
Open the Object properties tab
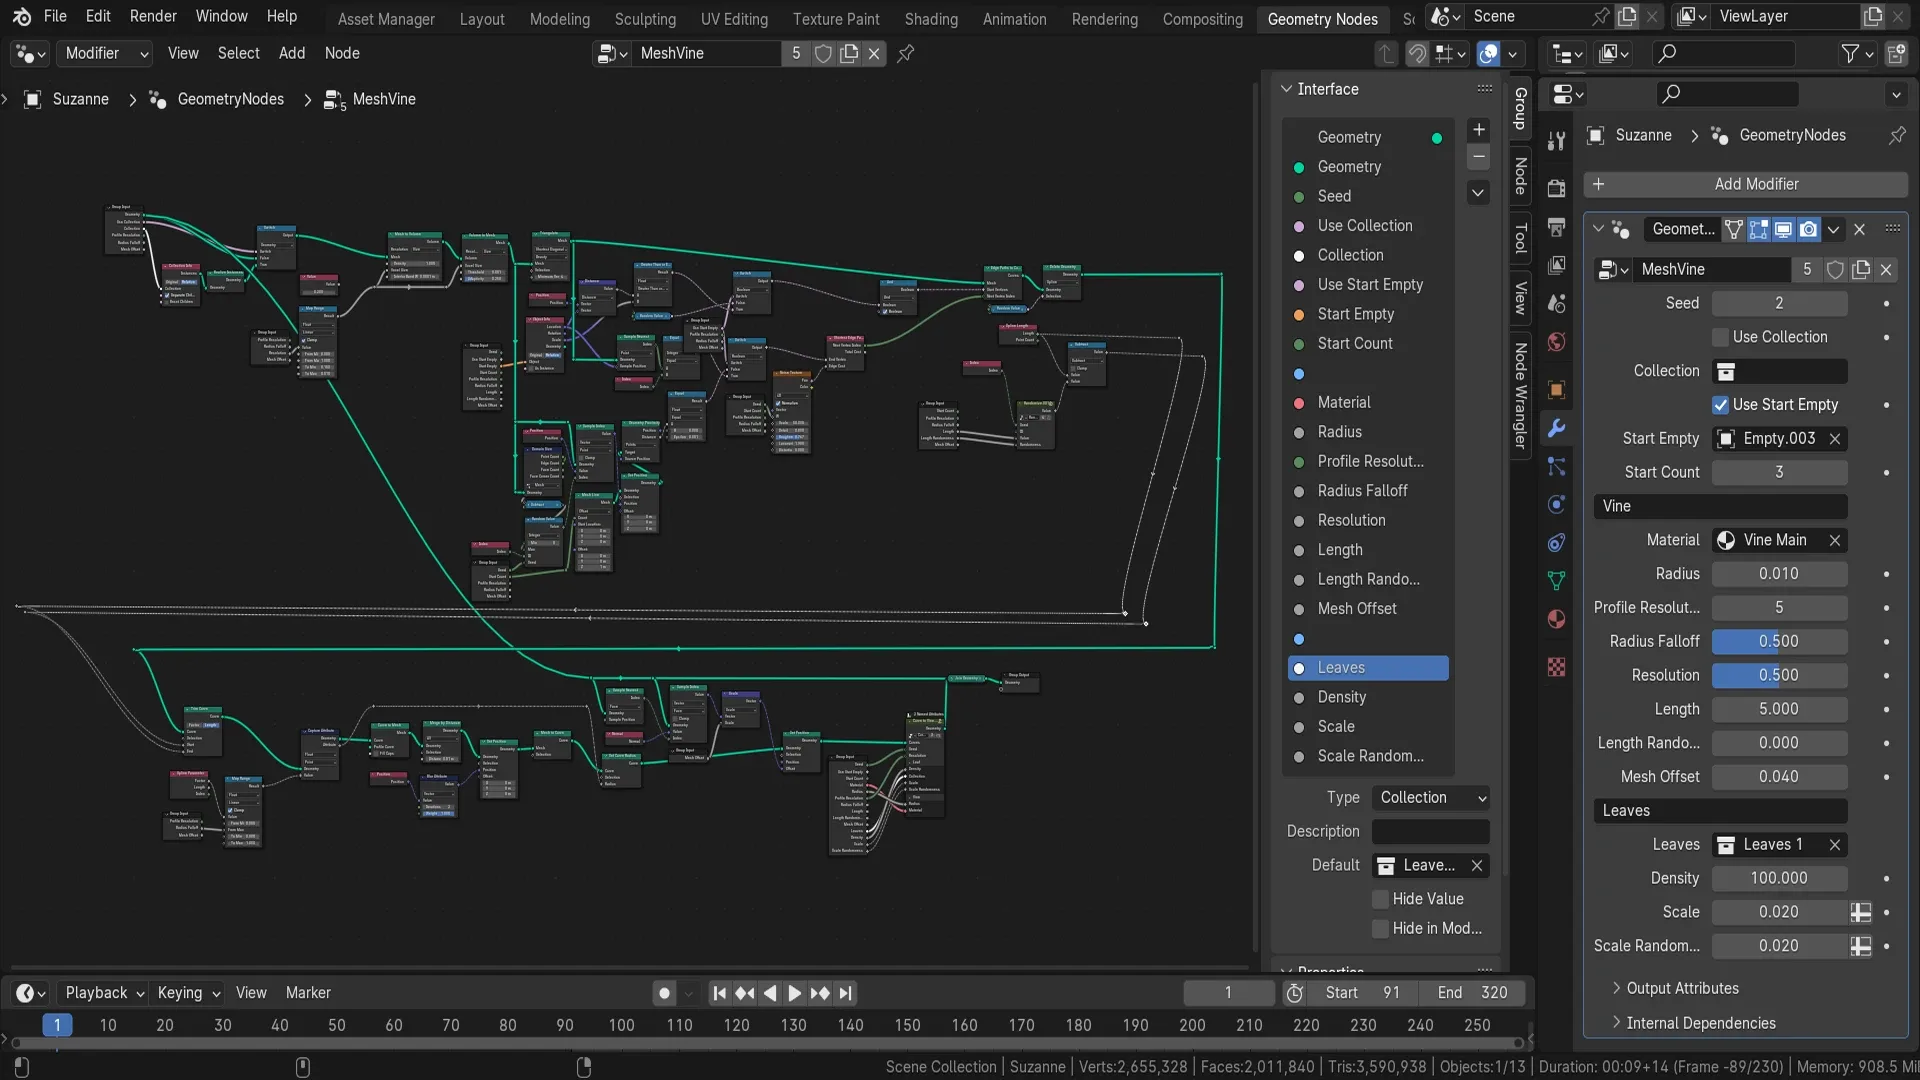pos(1556,389)
